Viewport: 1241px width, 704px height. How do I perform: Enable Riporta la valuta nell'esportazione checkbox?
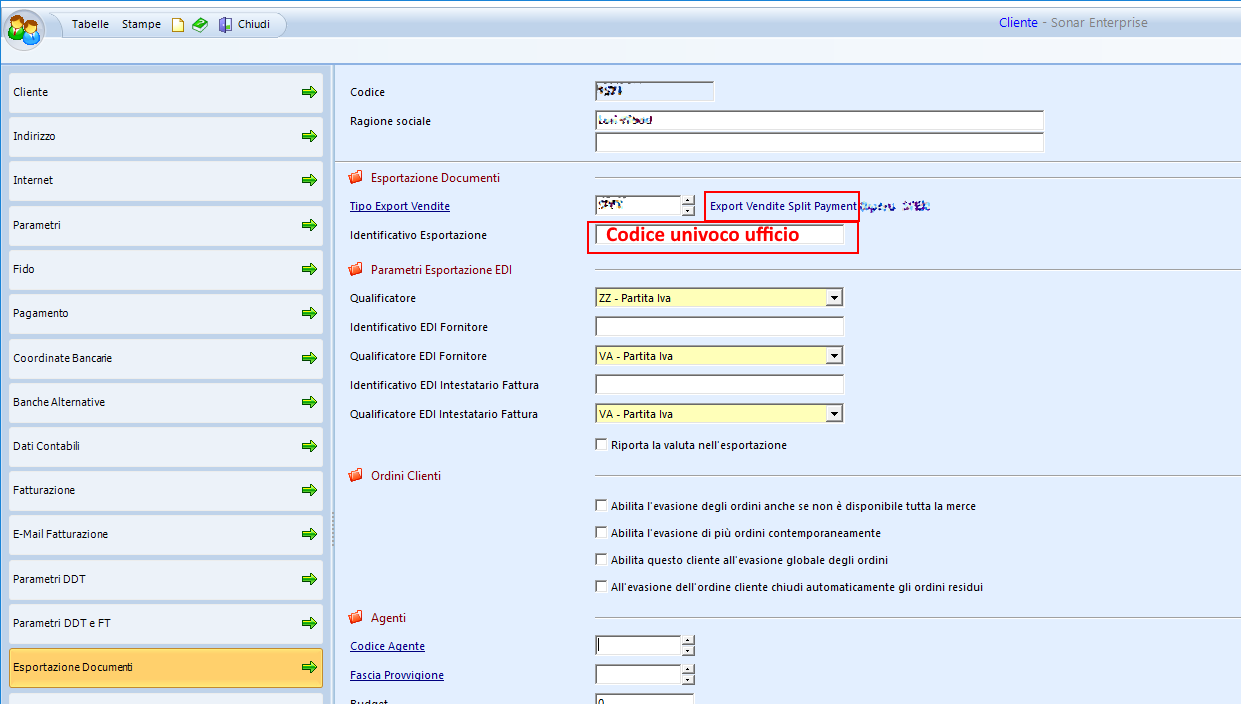click(601, 445)
